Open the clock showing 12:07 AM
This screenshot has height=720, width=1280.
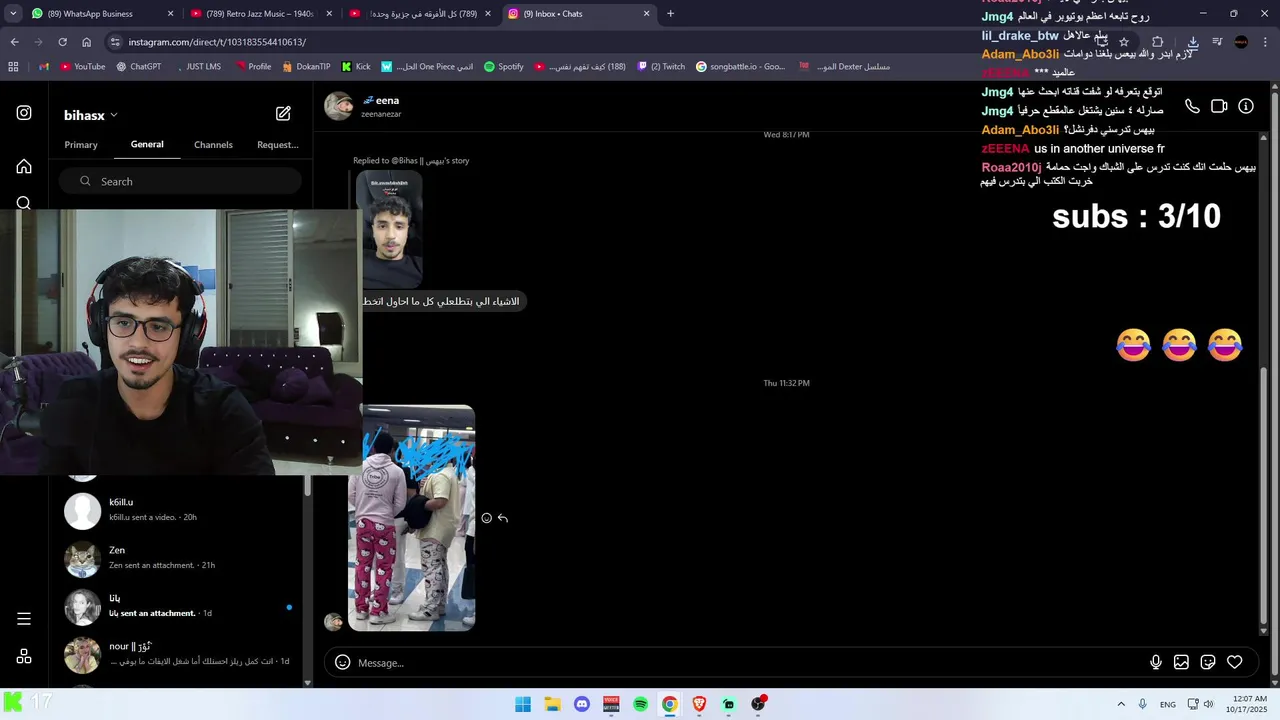coord(1247,704)
